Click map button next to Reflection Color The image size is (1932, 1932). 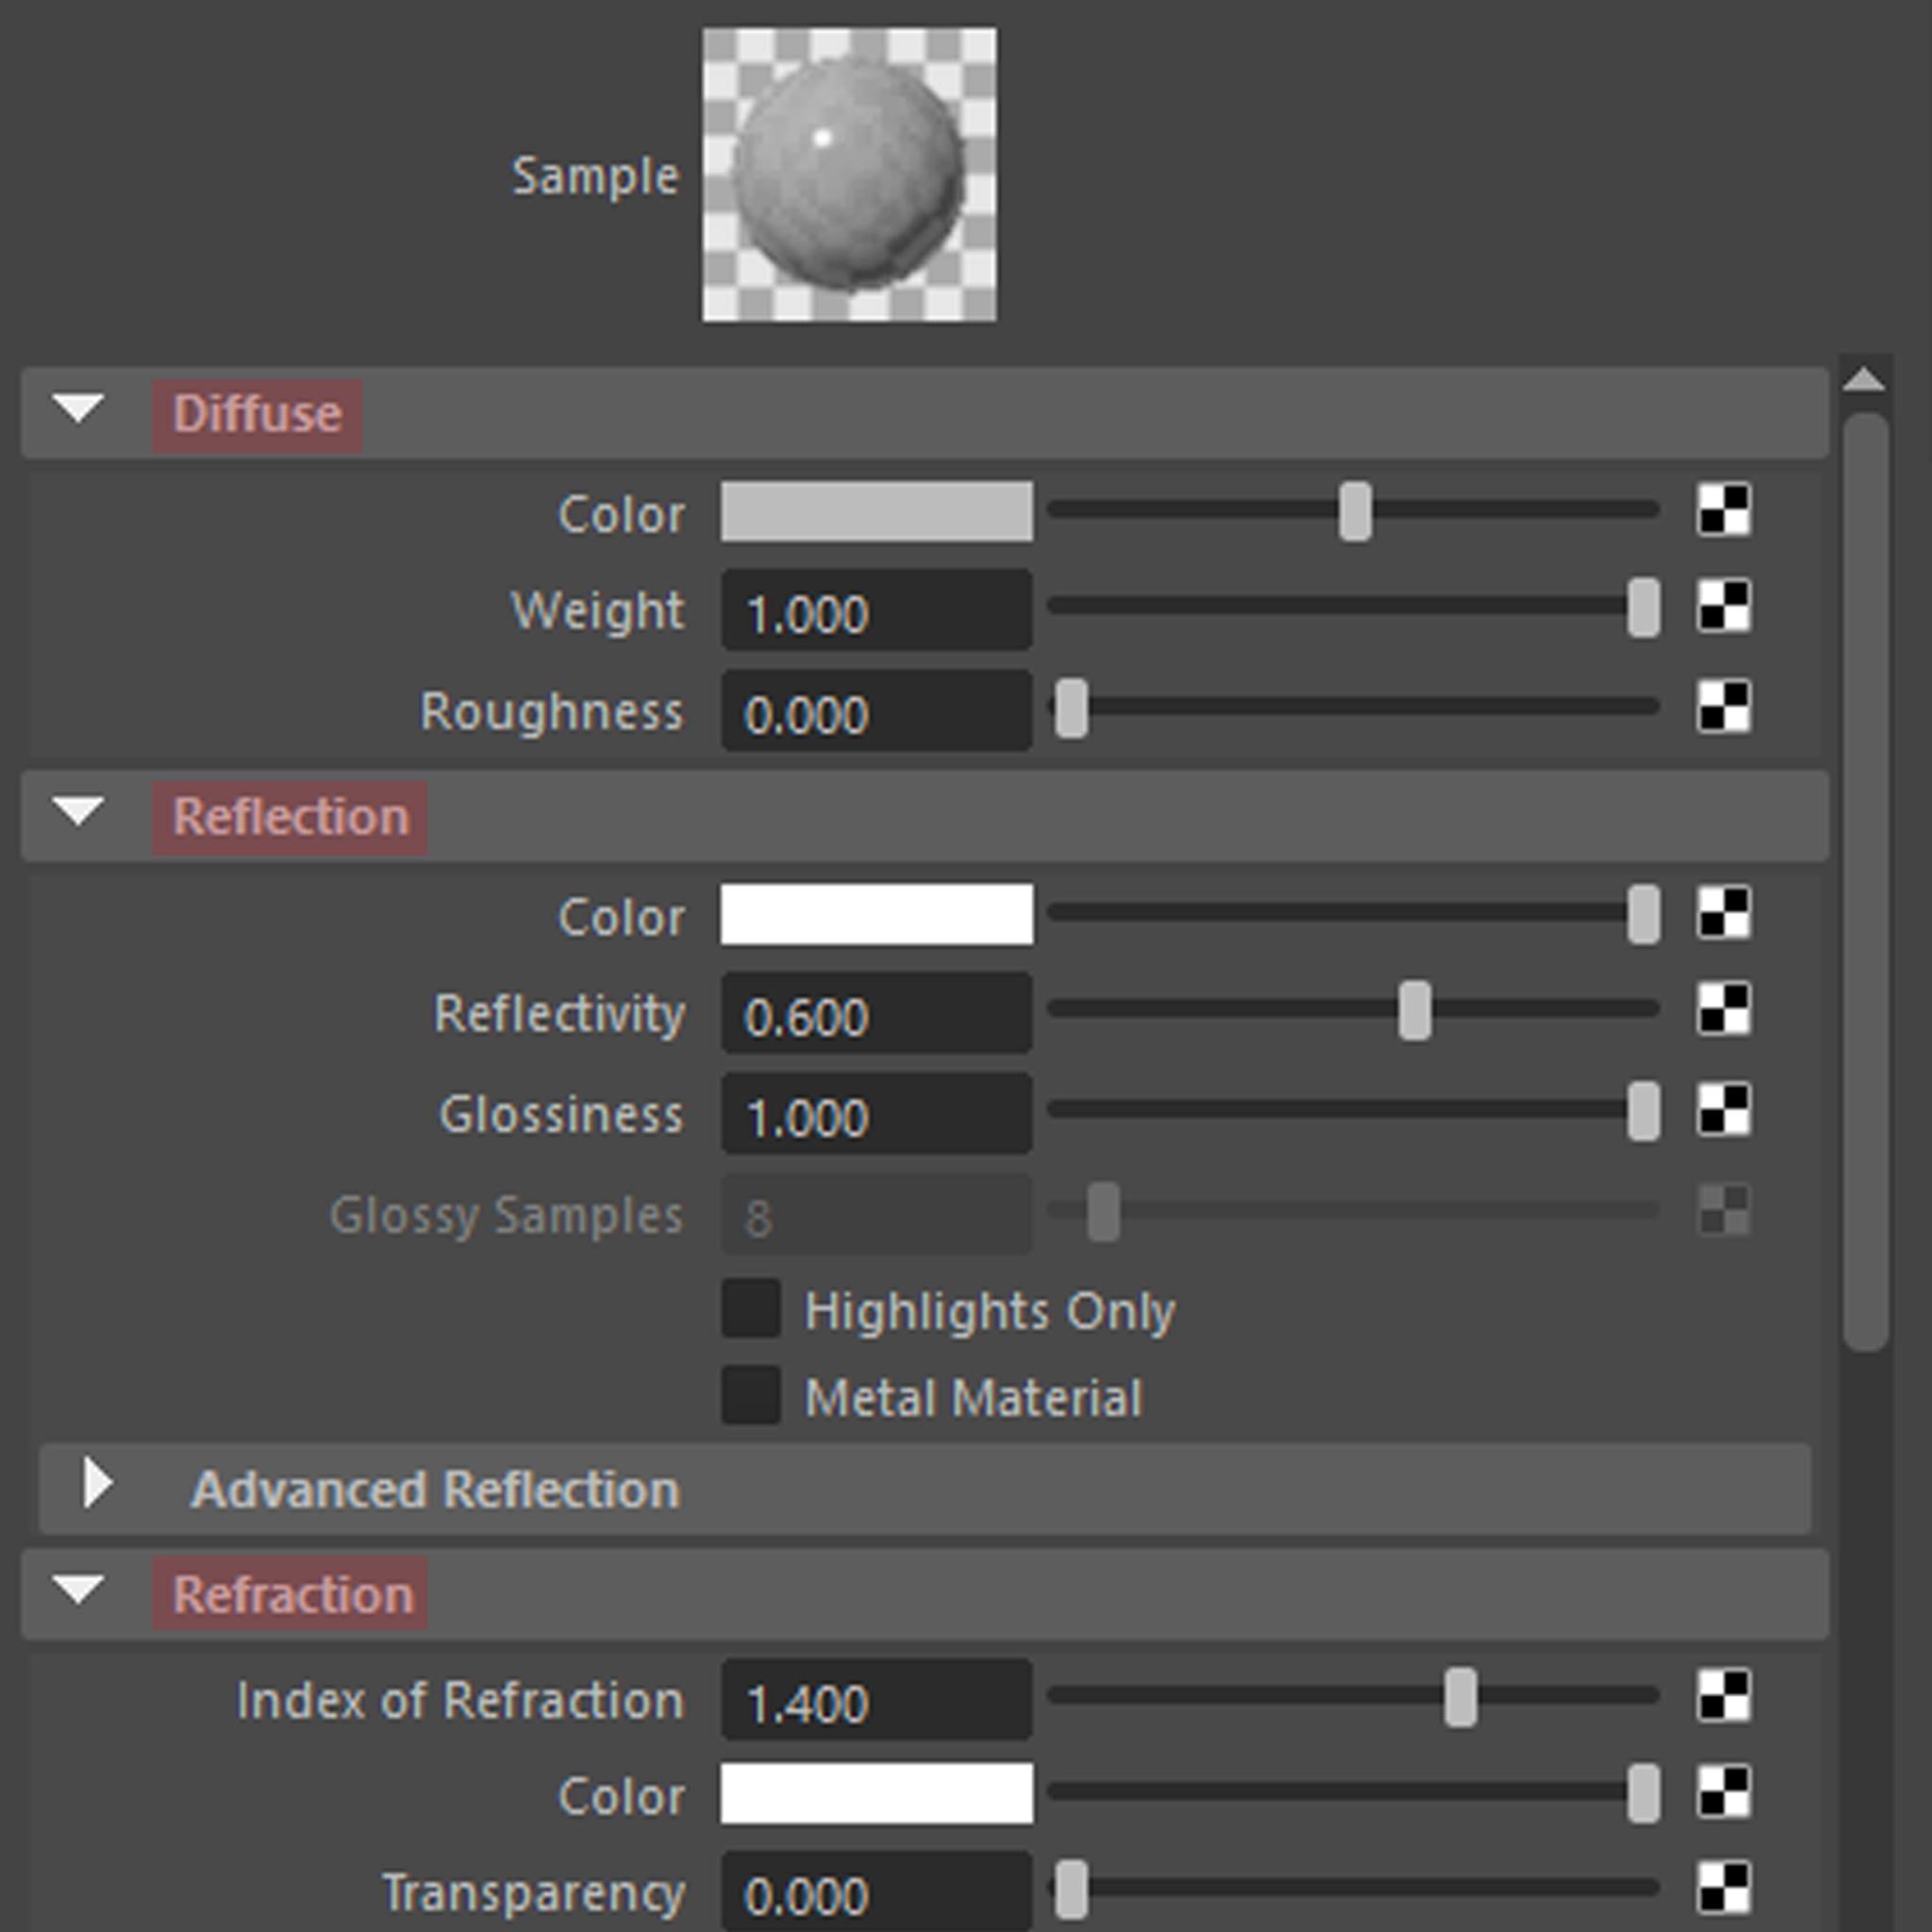click(x=1724, y=913)
